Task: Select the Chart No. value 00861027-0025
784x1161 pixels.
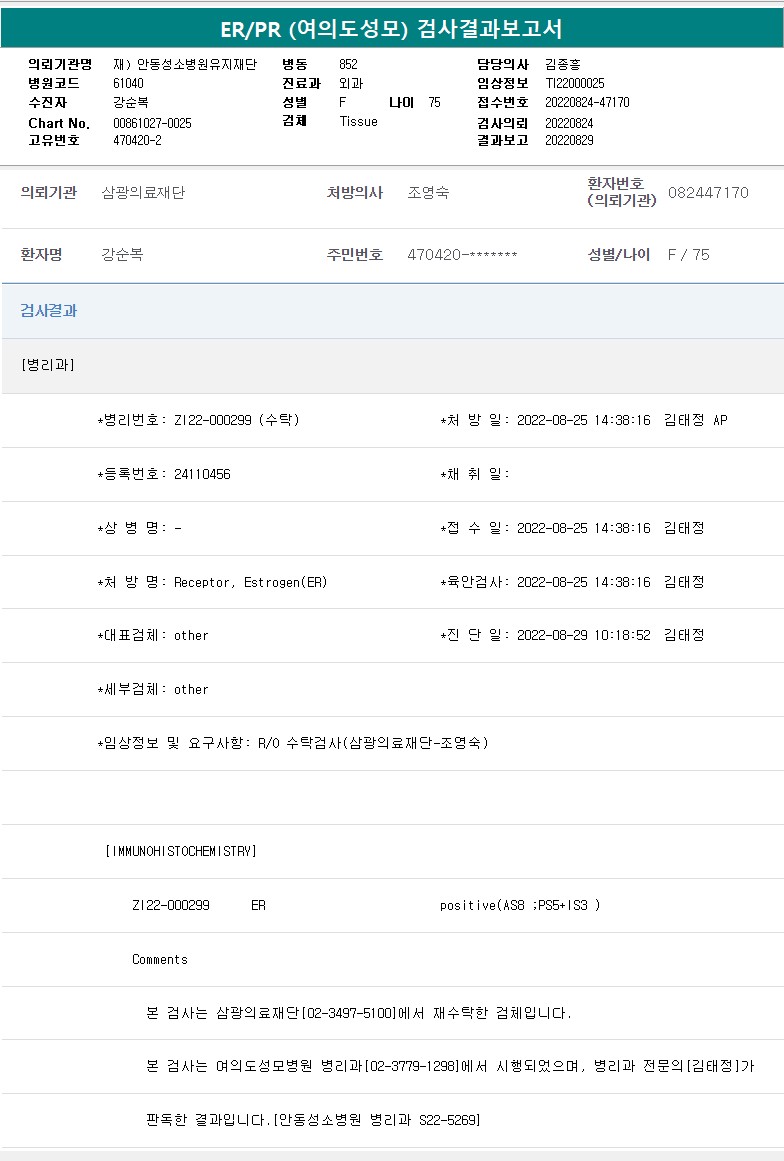Action: 152,123
